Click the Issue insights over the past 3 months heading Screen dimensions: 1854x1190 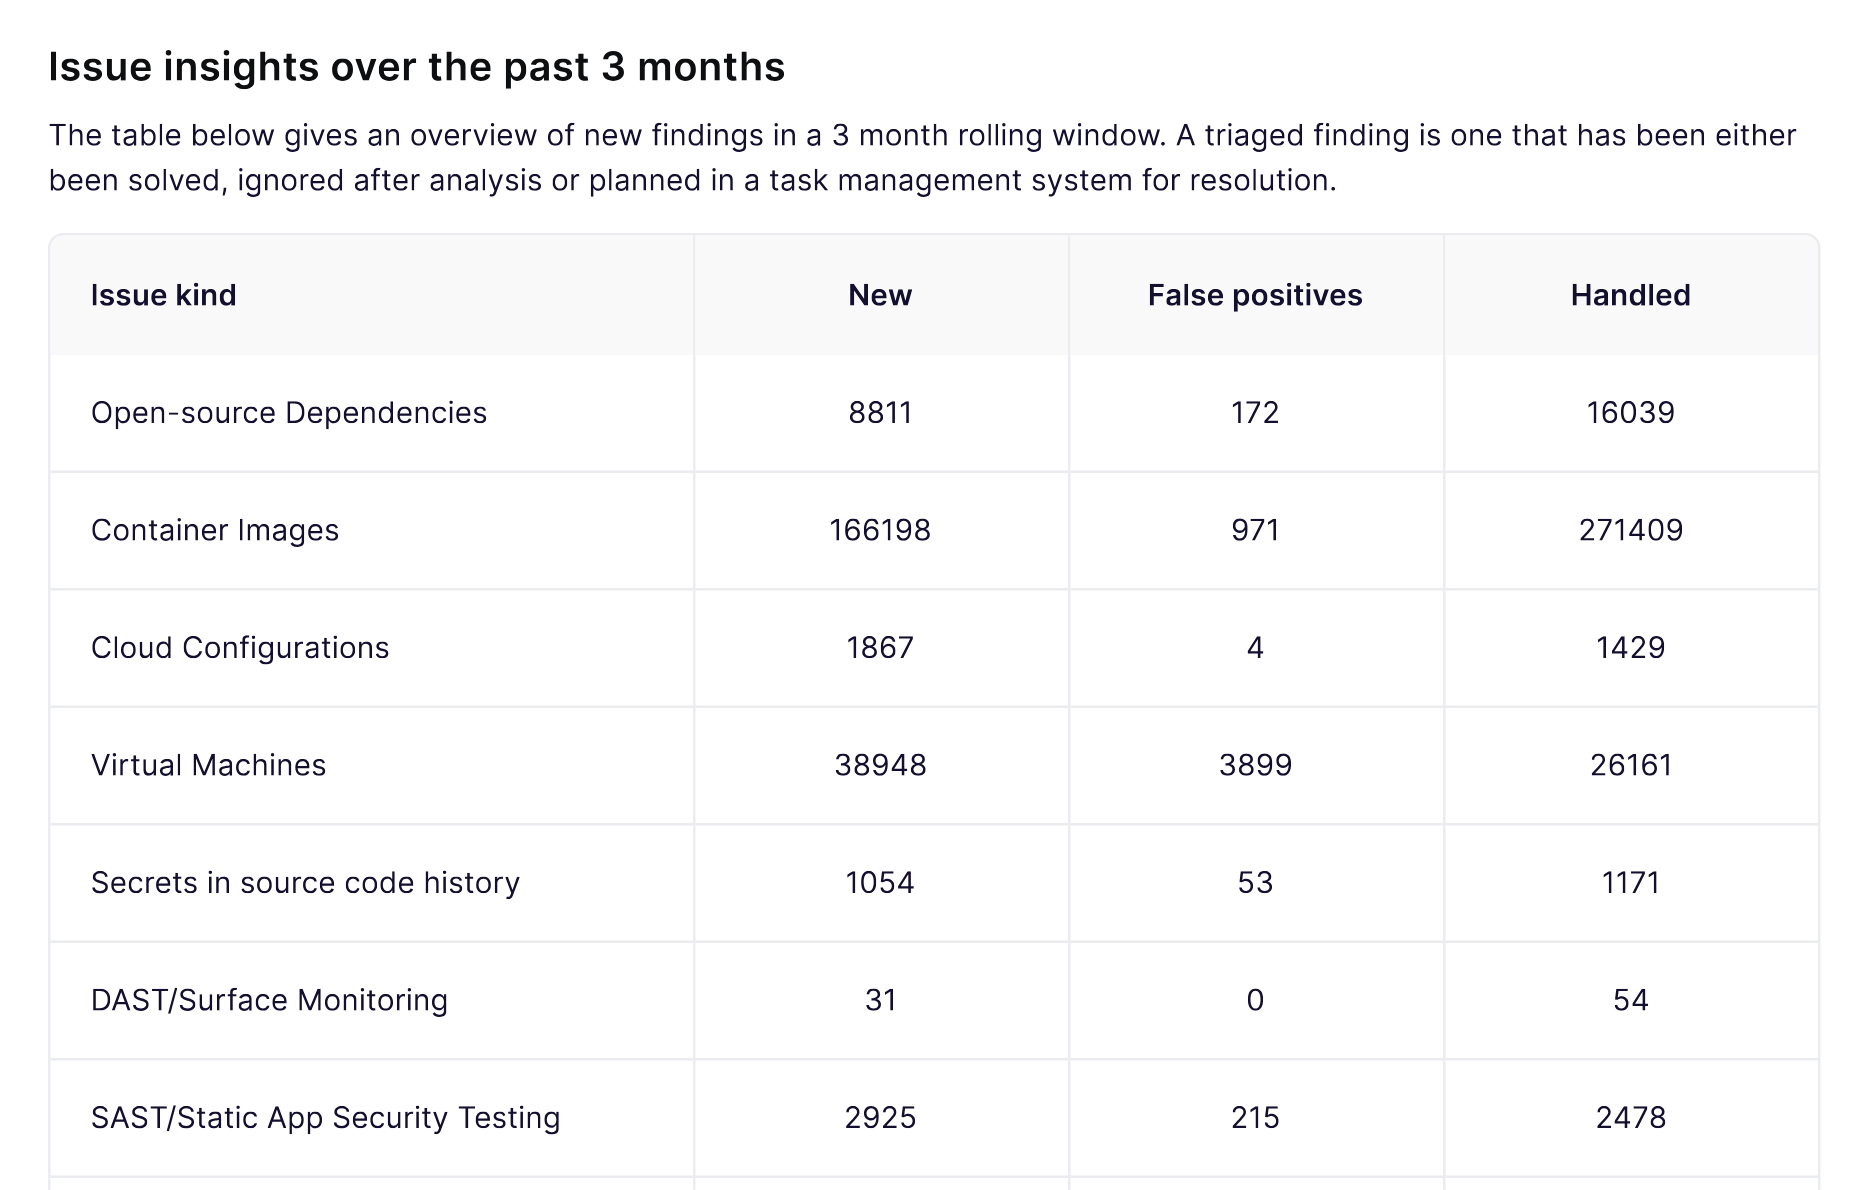(417, 67)
